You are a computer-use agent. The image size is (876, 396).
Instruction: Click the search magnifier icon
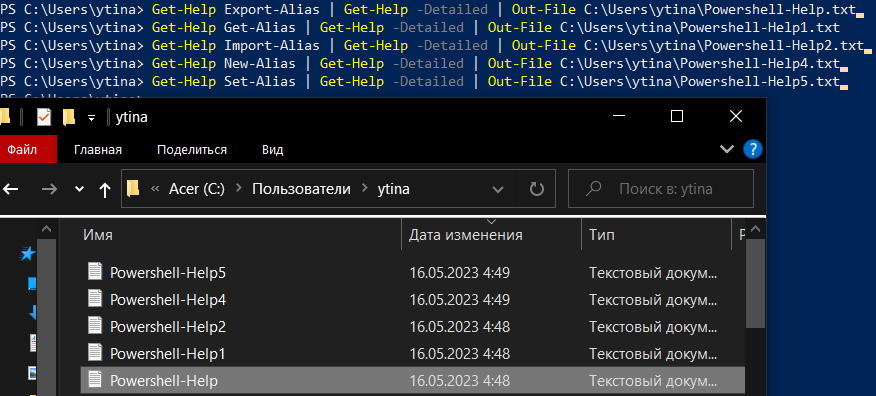coord(593,189)
